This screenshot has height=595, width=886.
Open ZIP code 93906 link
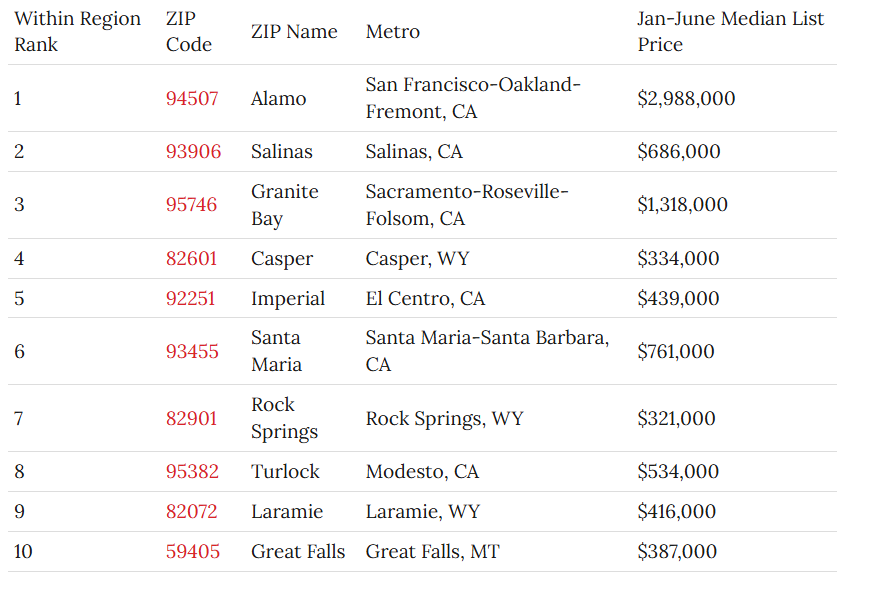point(193,151)
